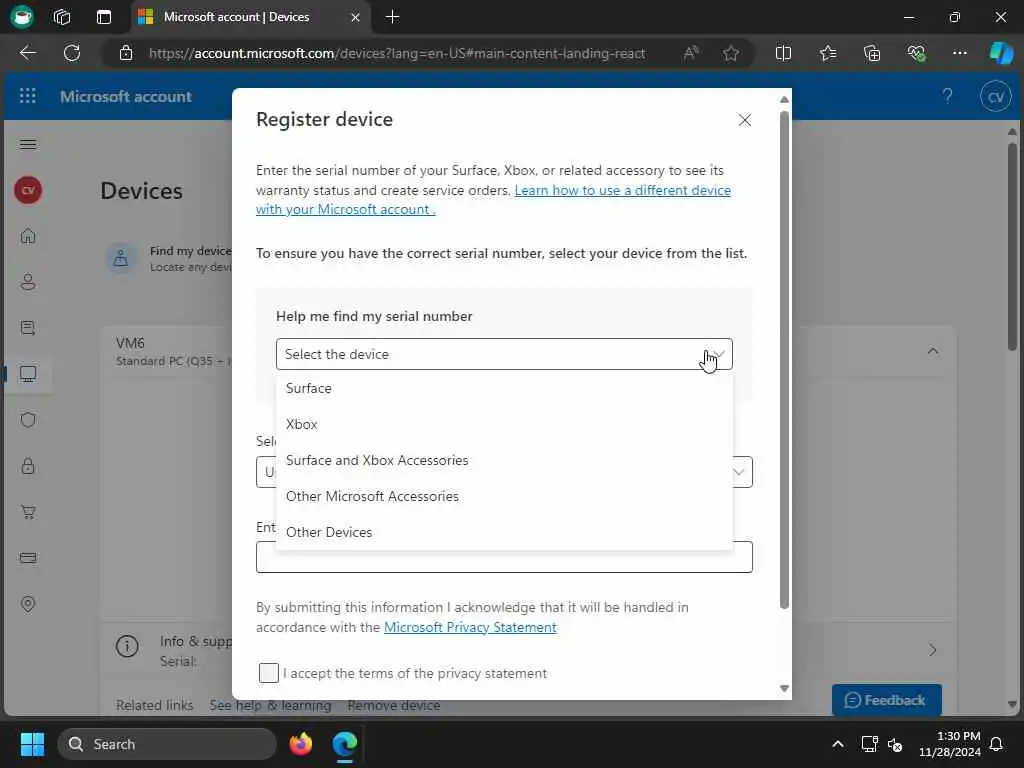Open Payment options card icon in sidebar
Viewport: 1024px width, 768px height.
click(x=28, y=558)
